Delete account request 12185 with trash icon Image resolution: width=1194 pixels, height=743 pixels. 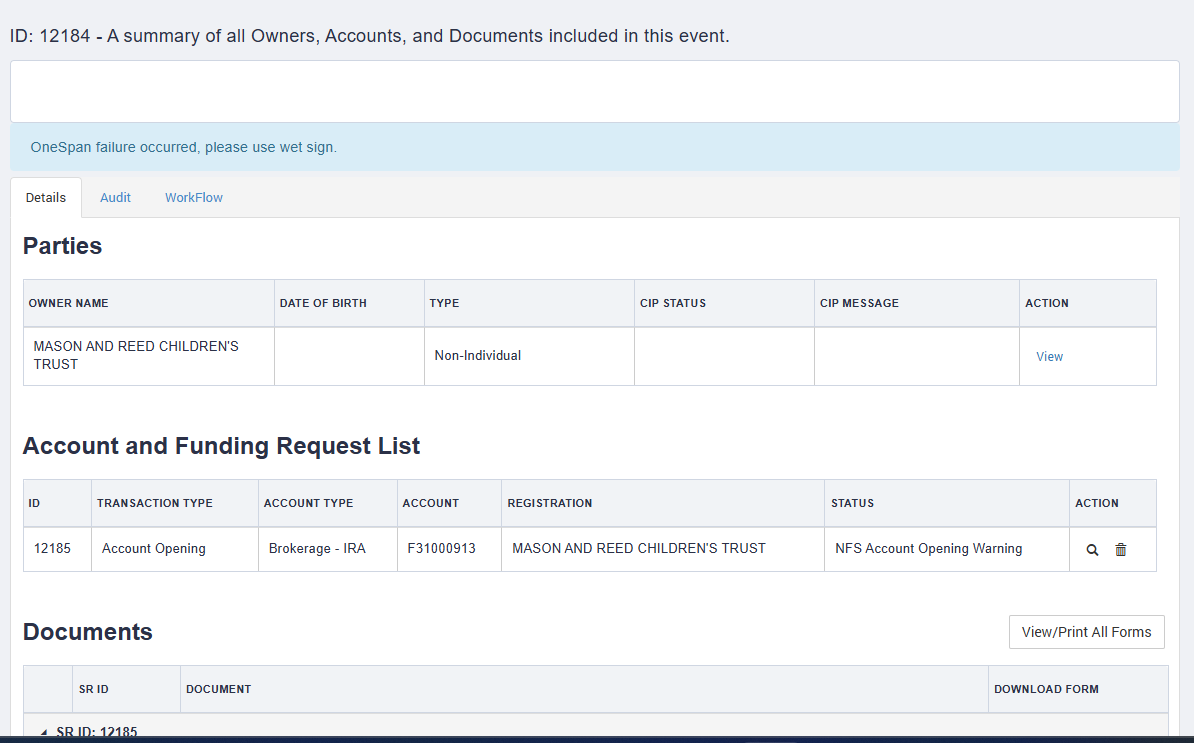coord(1120,550)
